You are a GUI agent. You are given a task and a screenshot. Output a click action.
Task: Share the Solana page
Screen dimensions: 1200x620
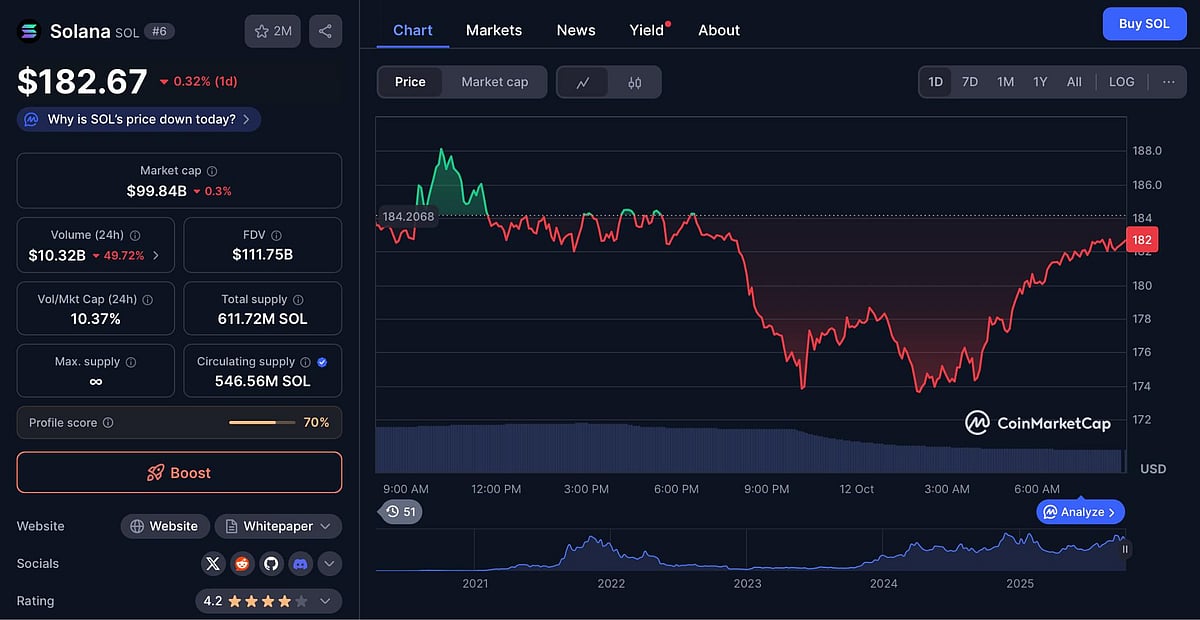tap(325, 31)
